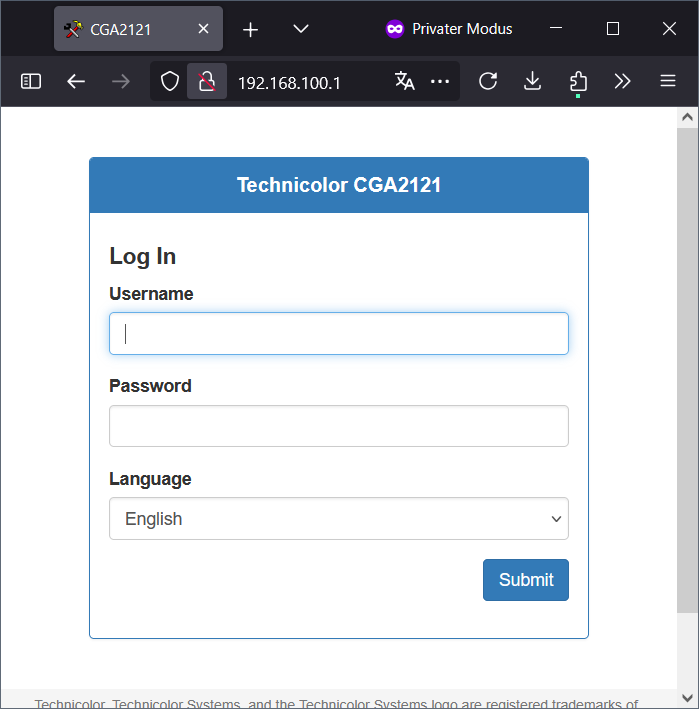Toggle the browser sidebar panel icon
Viewport: 699px width, 709px height.
pos(31,81)
